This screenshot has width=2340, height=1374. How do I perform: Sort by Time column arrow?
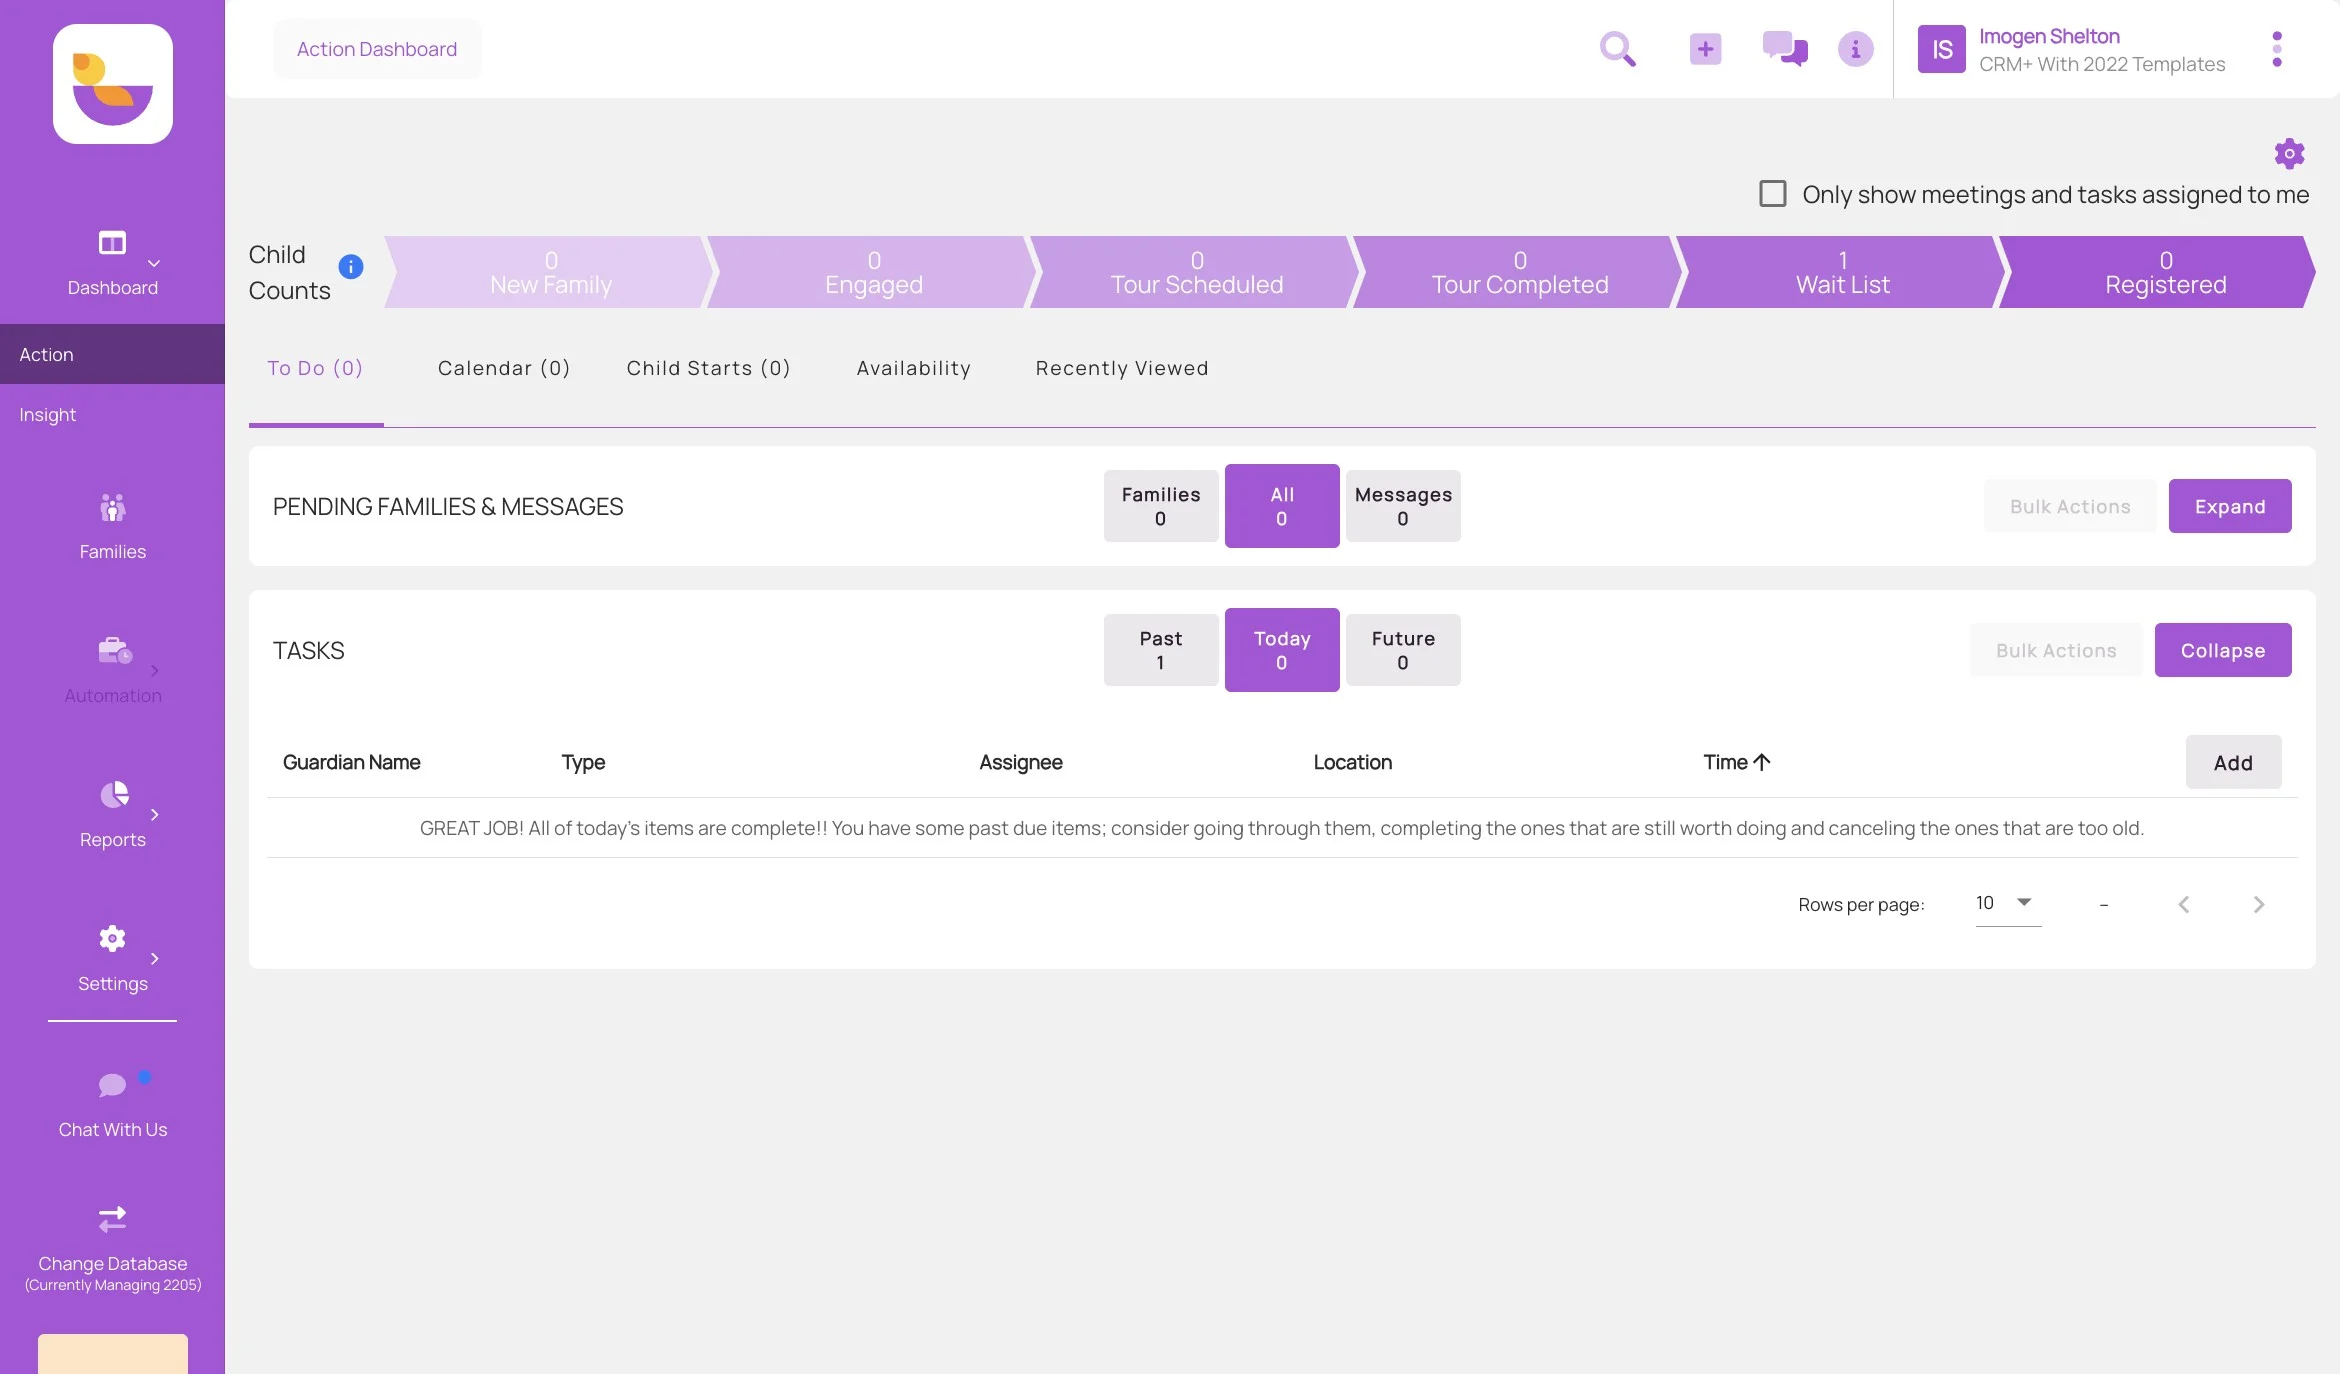(1762, 762)
